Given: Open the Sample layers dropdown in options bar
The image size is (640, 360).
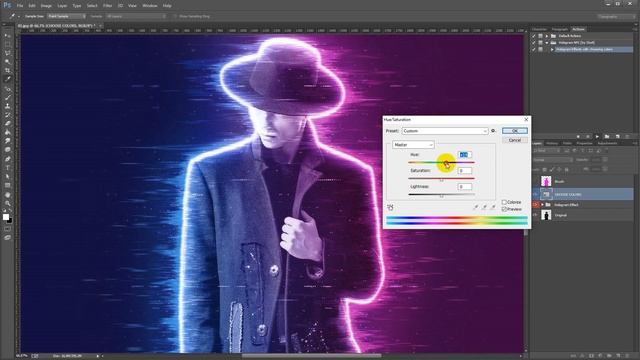Looking at the screenshot, I should coord(136,16).
